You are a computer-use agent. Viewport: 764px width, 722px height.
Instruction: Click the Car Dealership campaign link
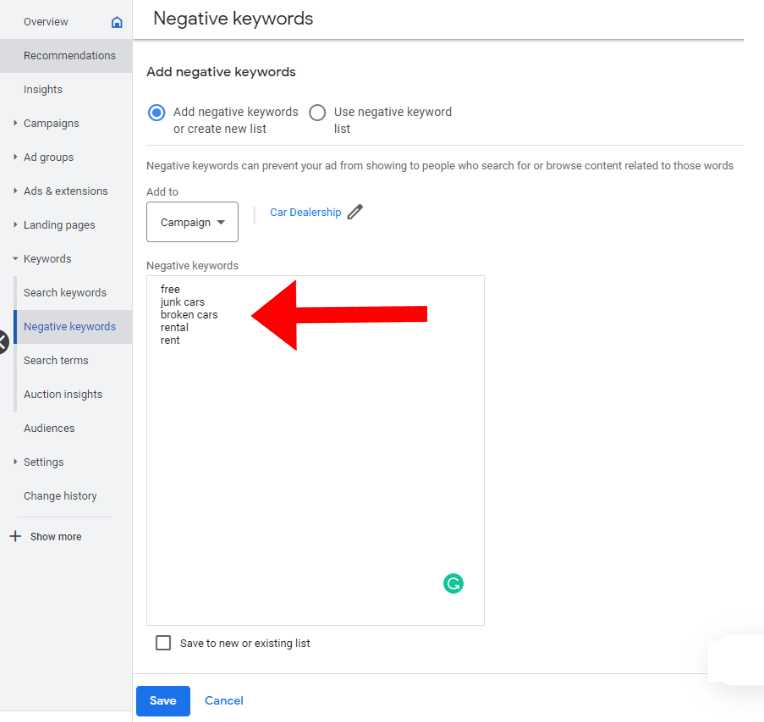pos(306,212)
